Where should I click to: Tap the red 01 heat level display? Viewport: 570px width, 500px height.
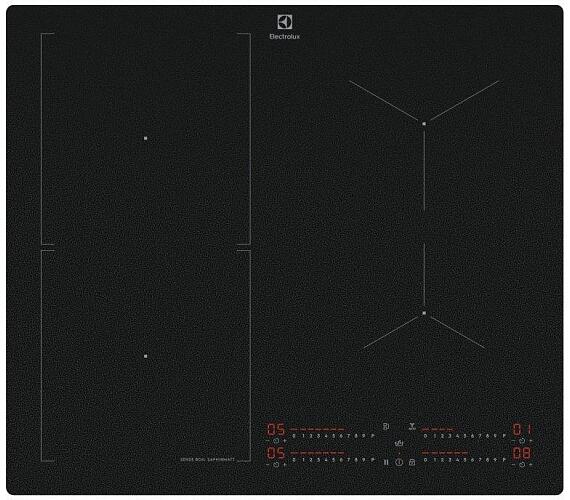pyautogui.click(x=523, y=429)
